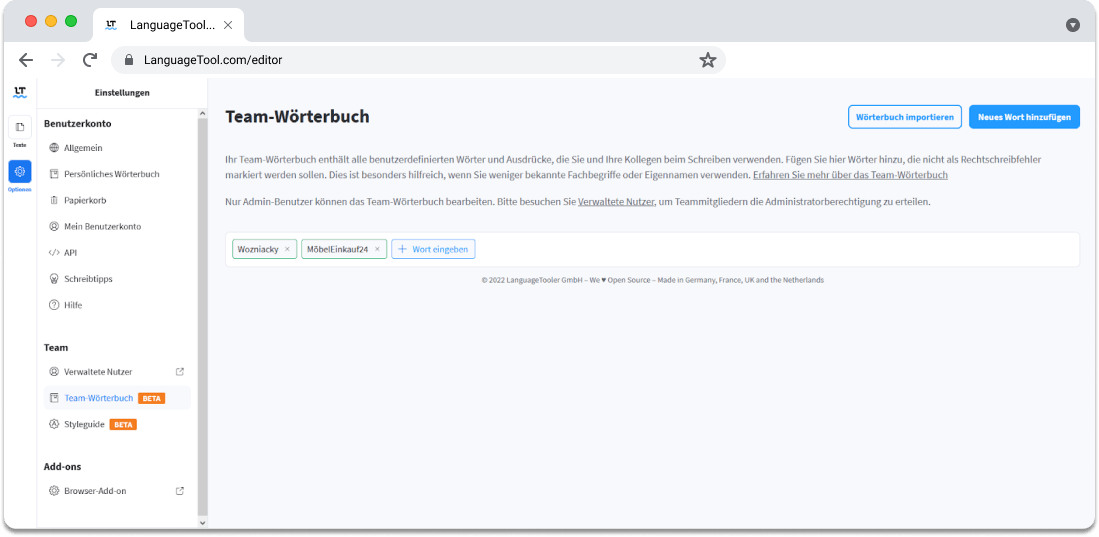This screenshot has height=537, width=1099.
Task: Click the icon beside Styleguide
Action: (x=54, y=424)
